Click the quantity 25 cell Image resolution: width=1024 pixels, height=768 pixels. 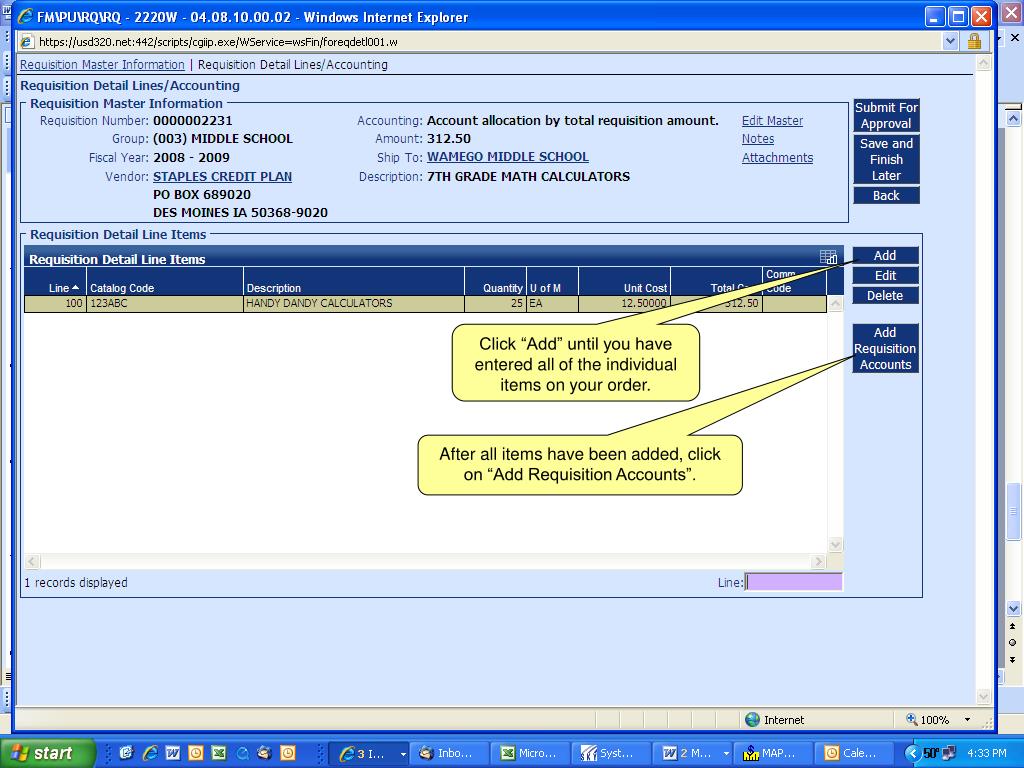point(495,304)
